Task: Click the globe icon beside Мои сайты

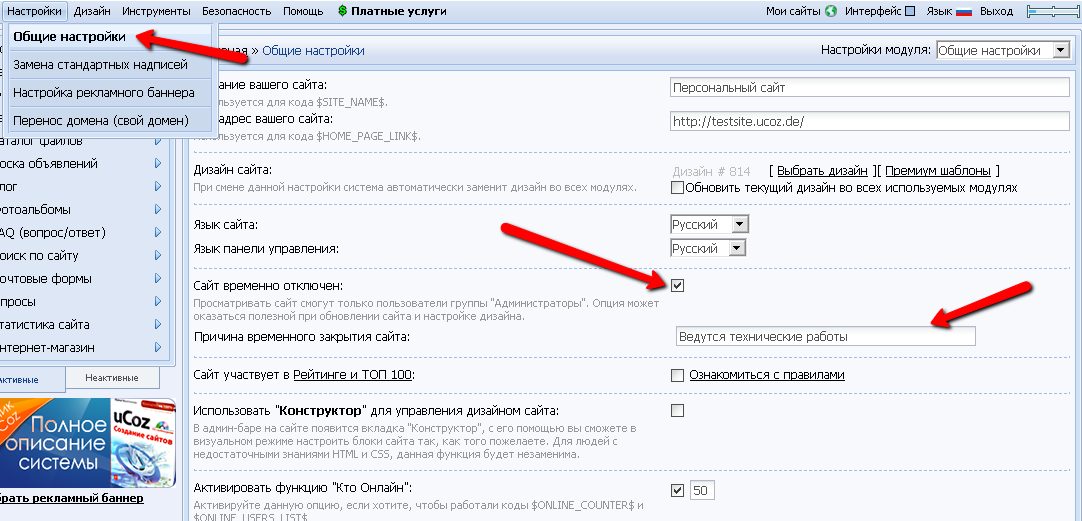Action: (x=830, y=11)
